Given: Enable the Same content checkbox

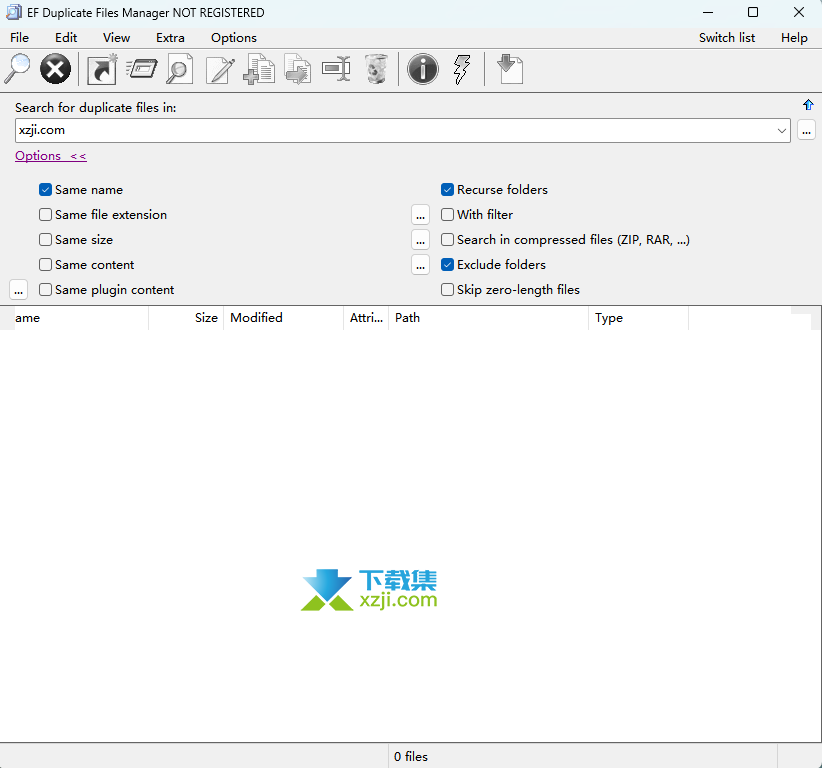Looking at the screenshot, I should pyautogui.click(x=46, y=265).
